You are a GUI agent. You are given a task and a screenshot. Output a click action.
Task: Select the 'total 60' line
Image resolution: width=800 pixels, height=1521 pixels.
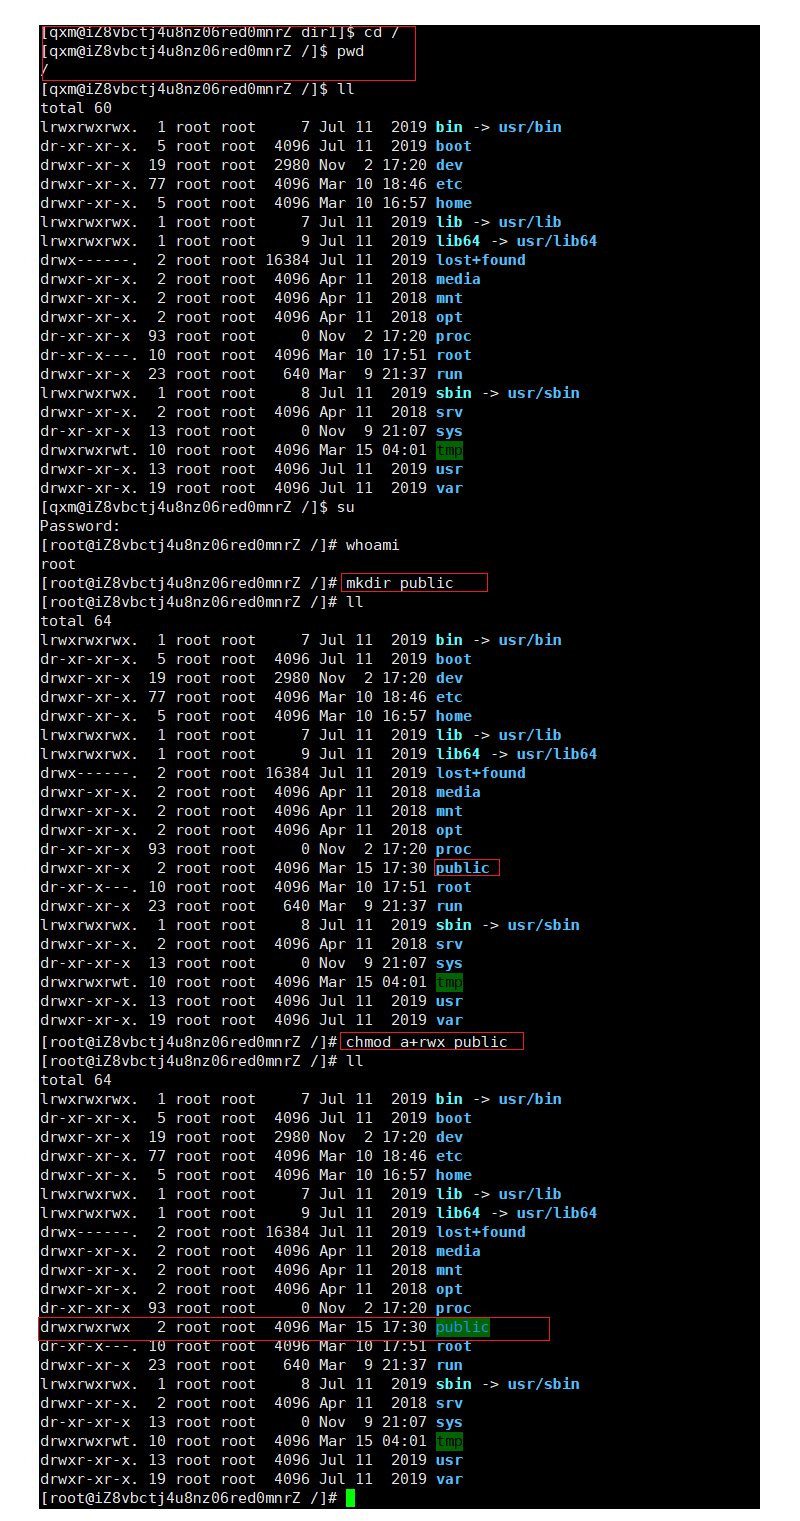click(76, 108)
